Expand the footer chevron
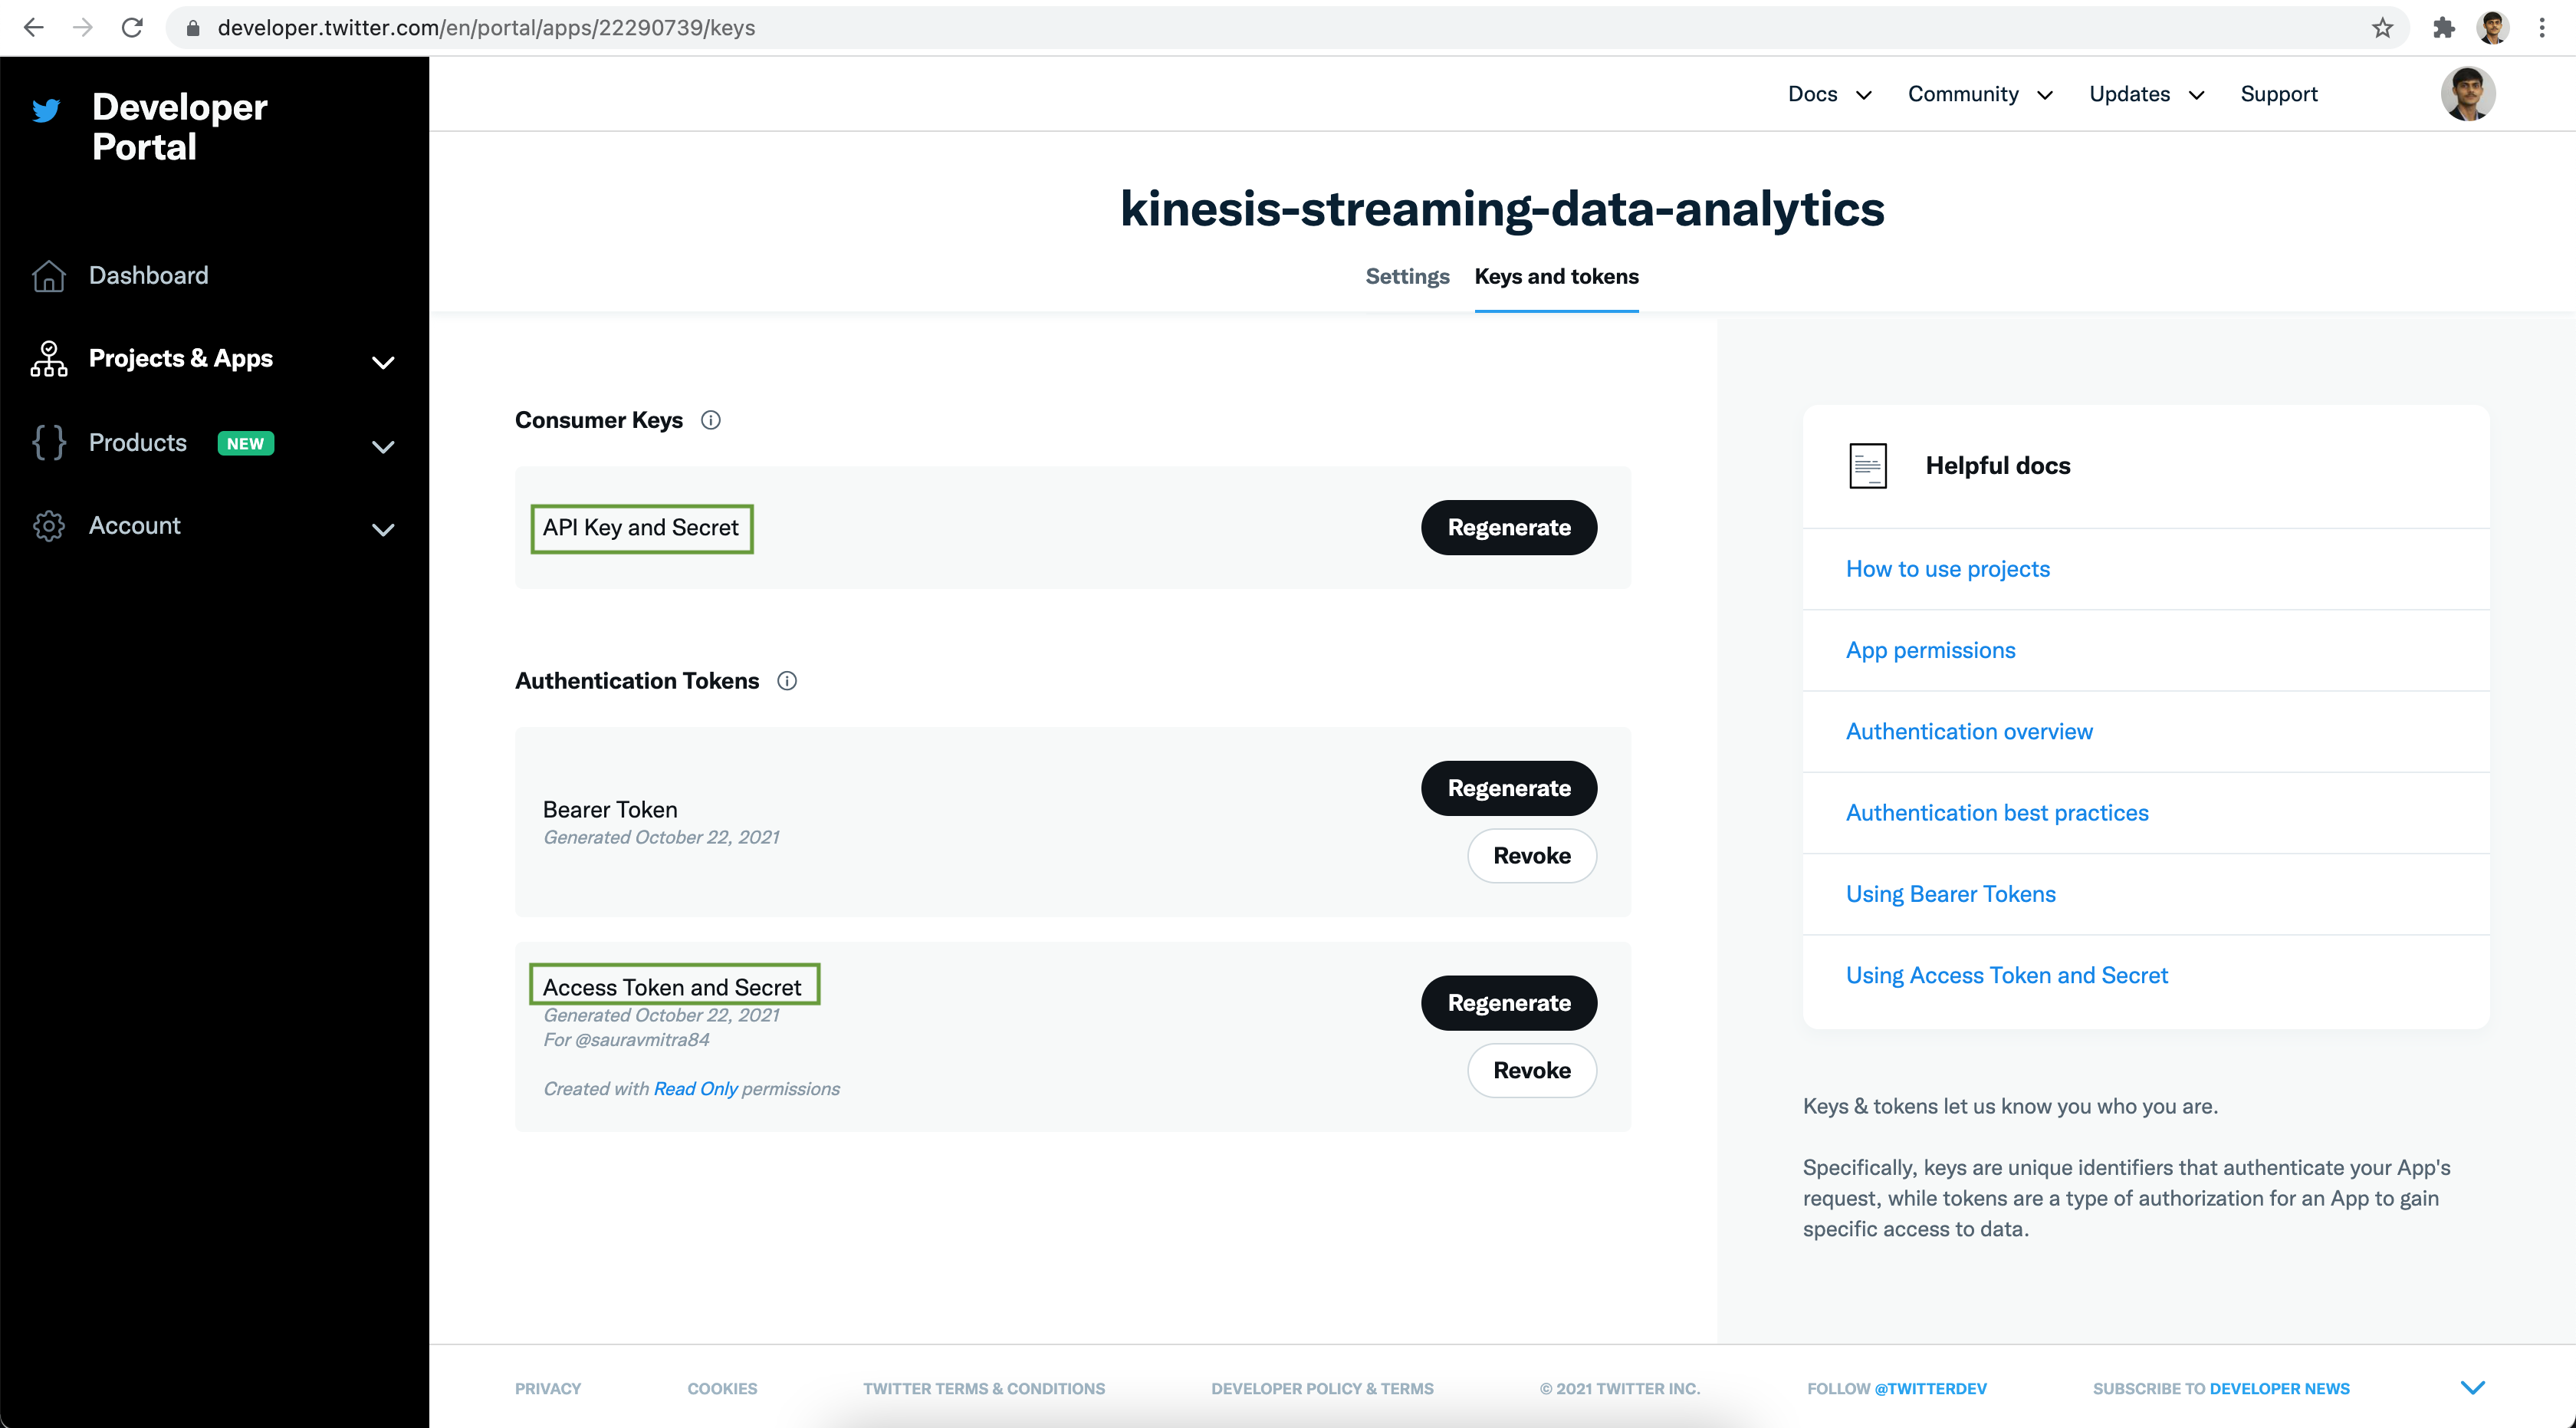This screenshot has width=2576, height=1428. [2472, 1387]
